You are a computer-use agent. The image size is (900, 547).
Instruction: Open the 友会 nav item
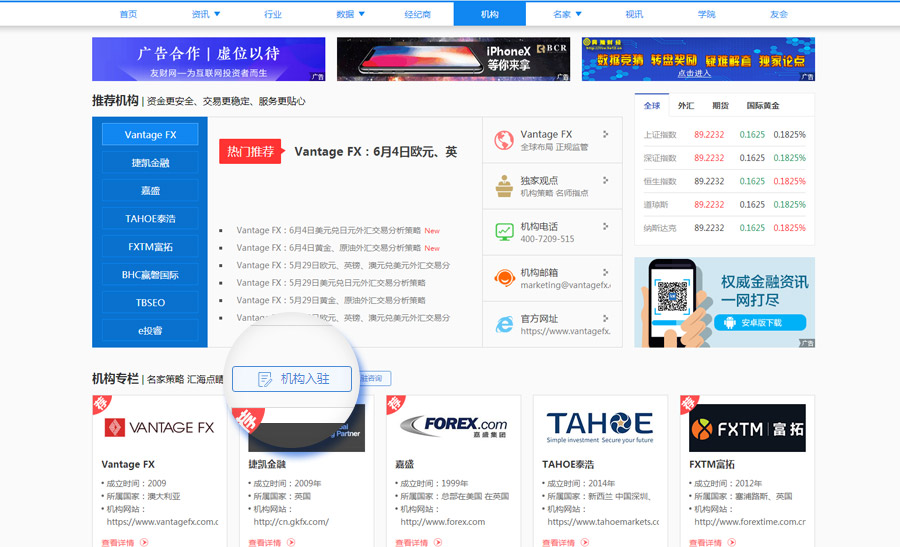point(779,14)
